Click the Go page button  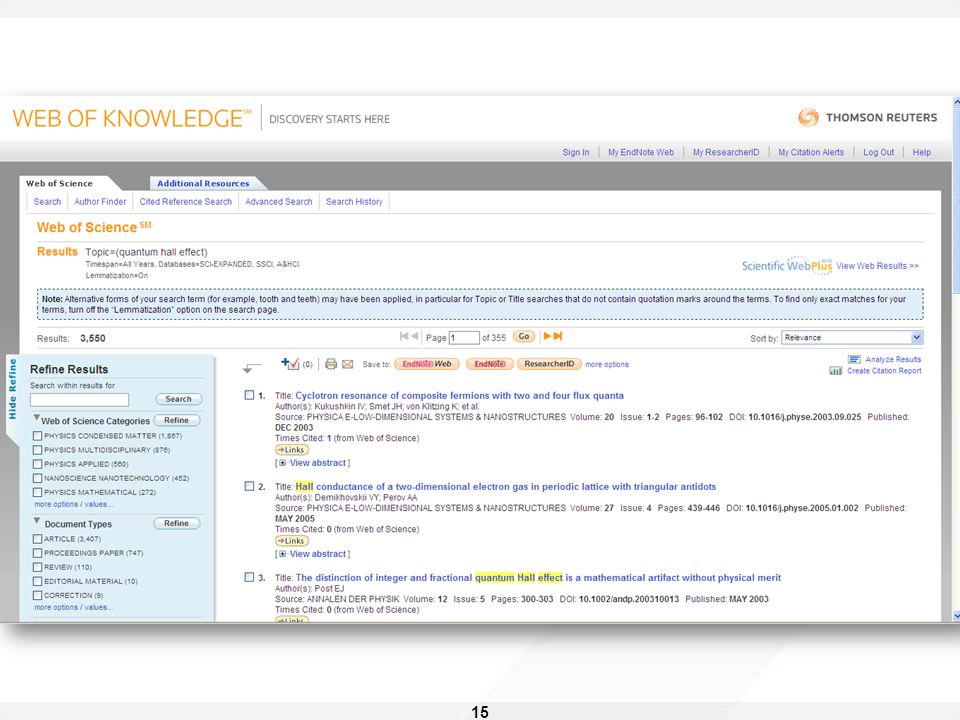pos(524,337)
